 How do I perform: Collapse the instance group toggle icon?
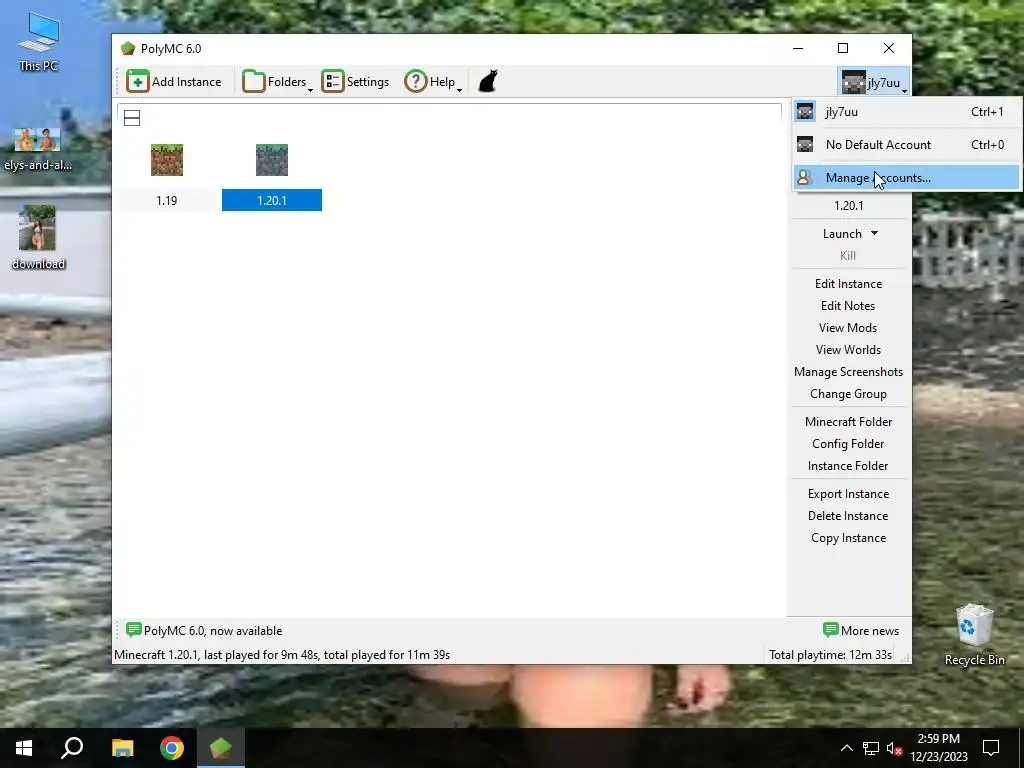point(132,118)
